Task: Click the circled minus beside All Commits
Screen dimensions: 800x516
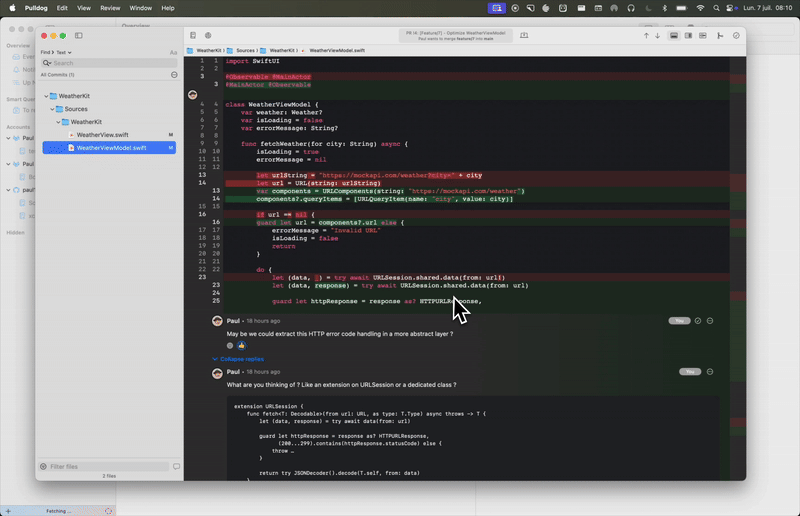Action: tap(174, 75)
